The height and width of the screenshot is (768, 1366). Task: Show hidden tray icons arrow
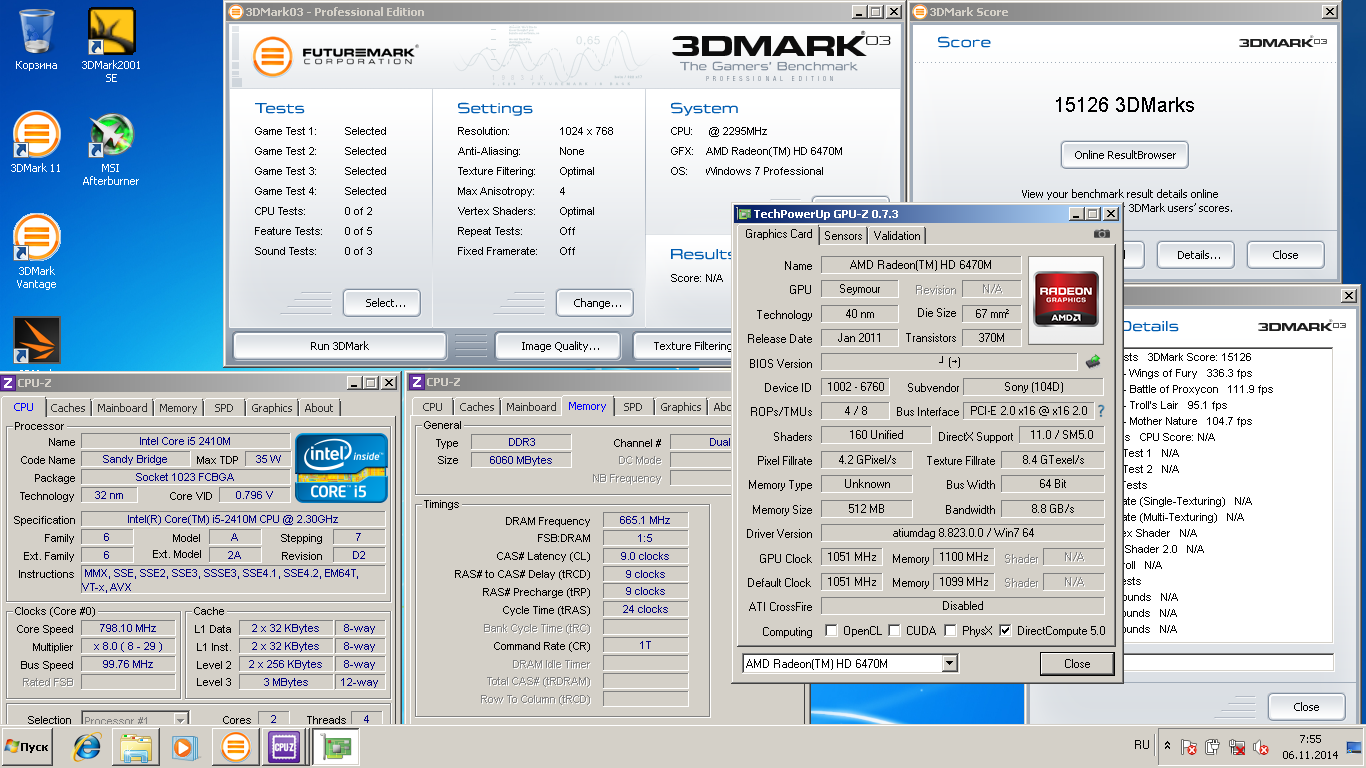point(1167,746)
